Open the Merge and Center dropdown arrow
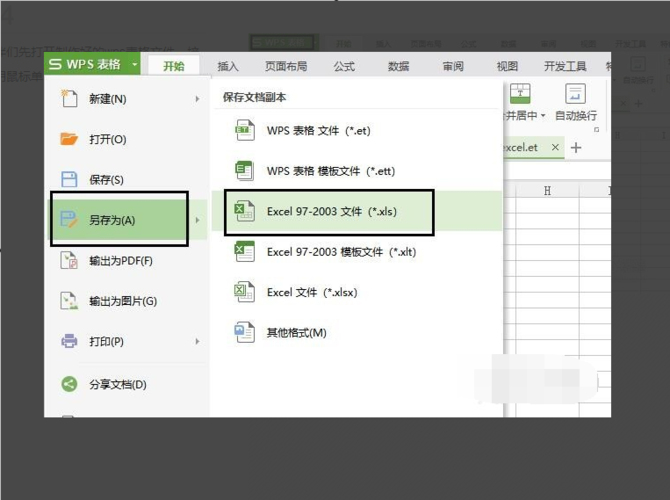This screenshot has height=500, width=670. click(543, 115)
